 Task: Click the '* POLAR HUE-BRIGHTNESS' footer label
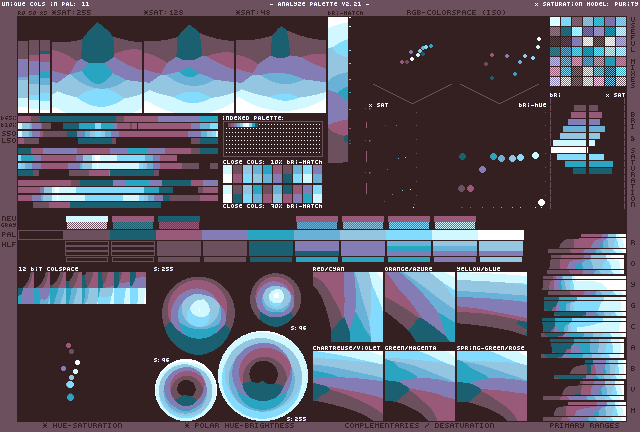tap(240, 425)
